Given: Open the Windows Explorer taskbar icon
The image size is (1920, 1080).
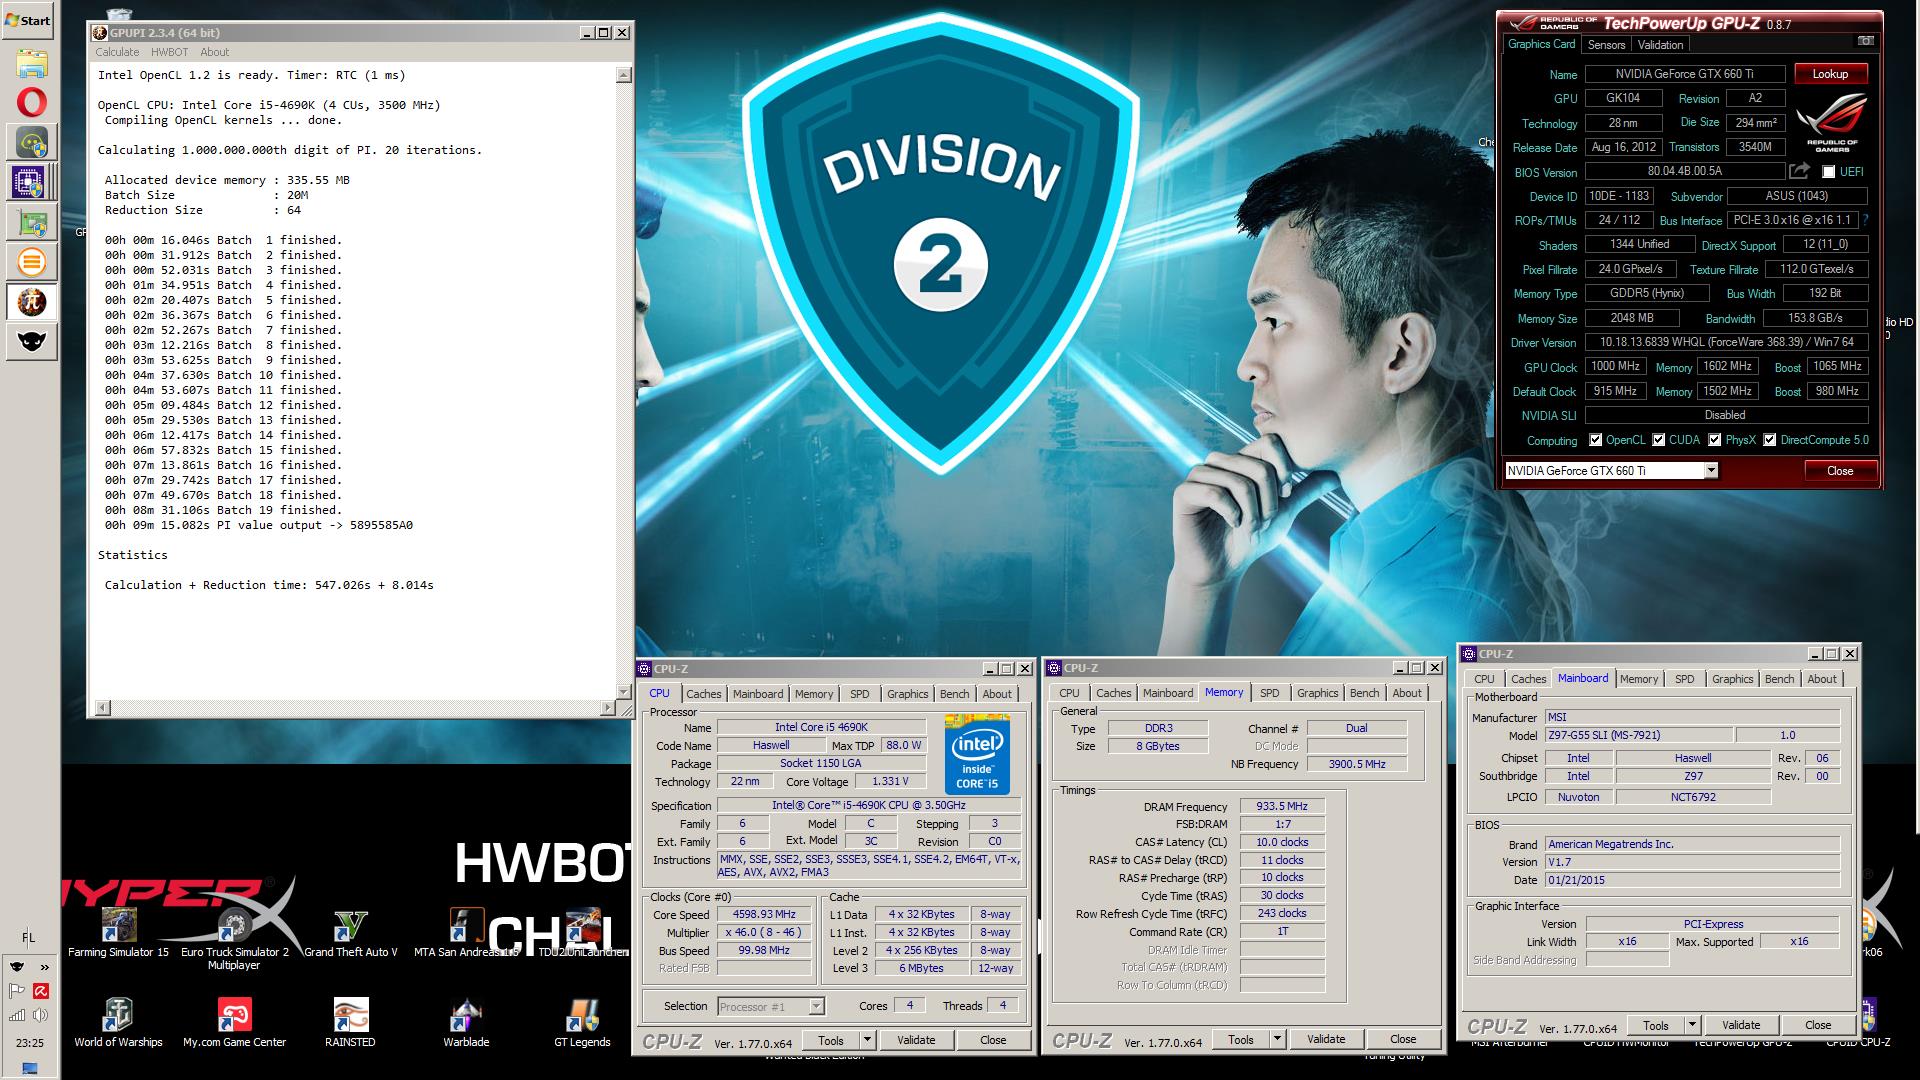Looking at the screenshot, I should click(31, 63).
